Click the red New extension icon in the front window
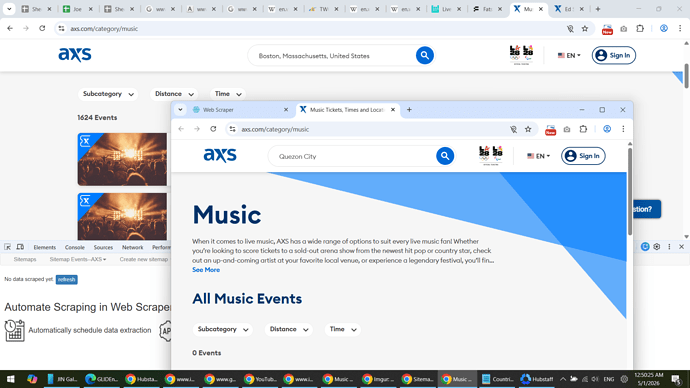Image resolution: width=690 pixels, height=388 pixels. pyautogui.click(x=551, y=130)
